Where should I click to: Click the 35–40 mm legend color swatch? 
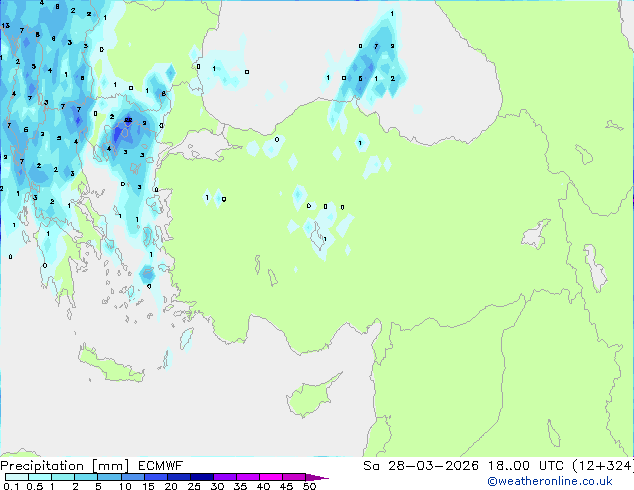pos(248,477)
